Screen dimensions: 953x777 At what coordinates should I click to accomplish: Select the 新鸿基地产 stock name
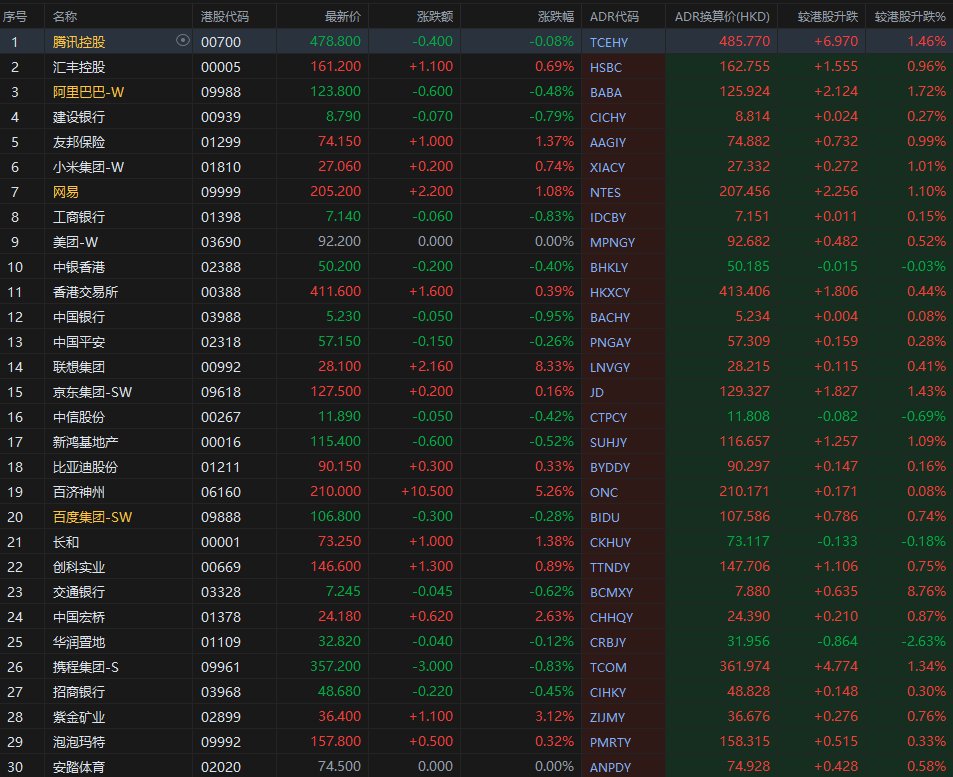coord(86,442)
